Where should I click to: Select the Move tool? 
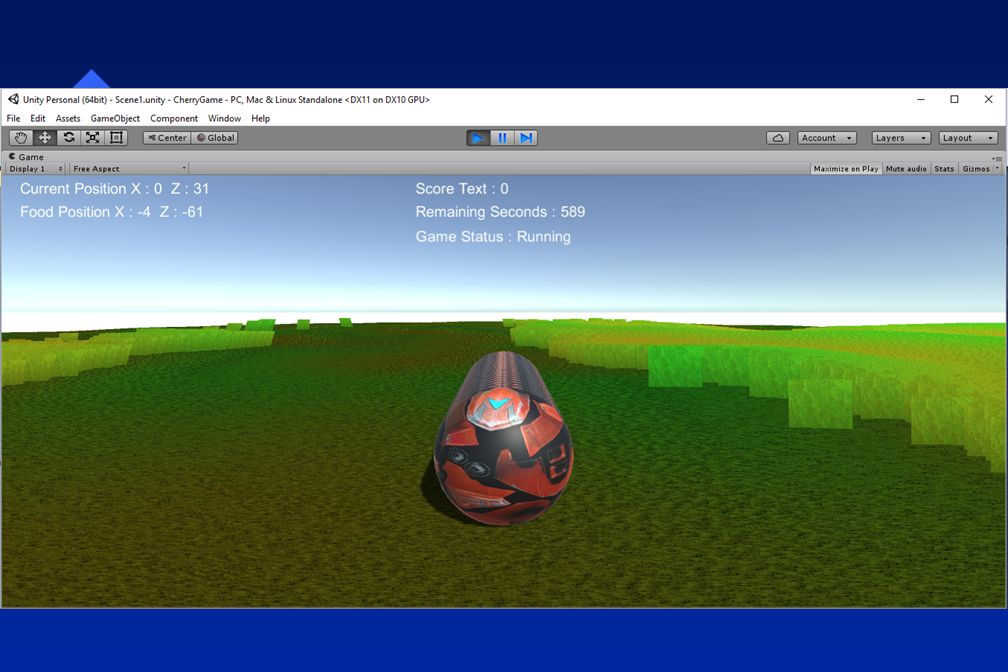(x=45, y=138)
